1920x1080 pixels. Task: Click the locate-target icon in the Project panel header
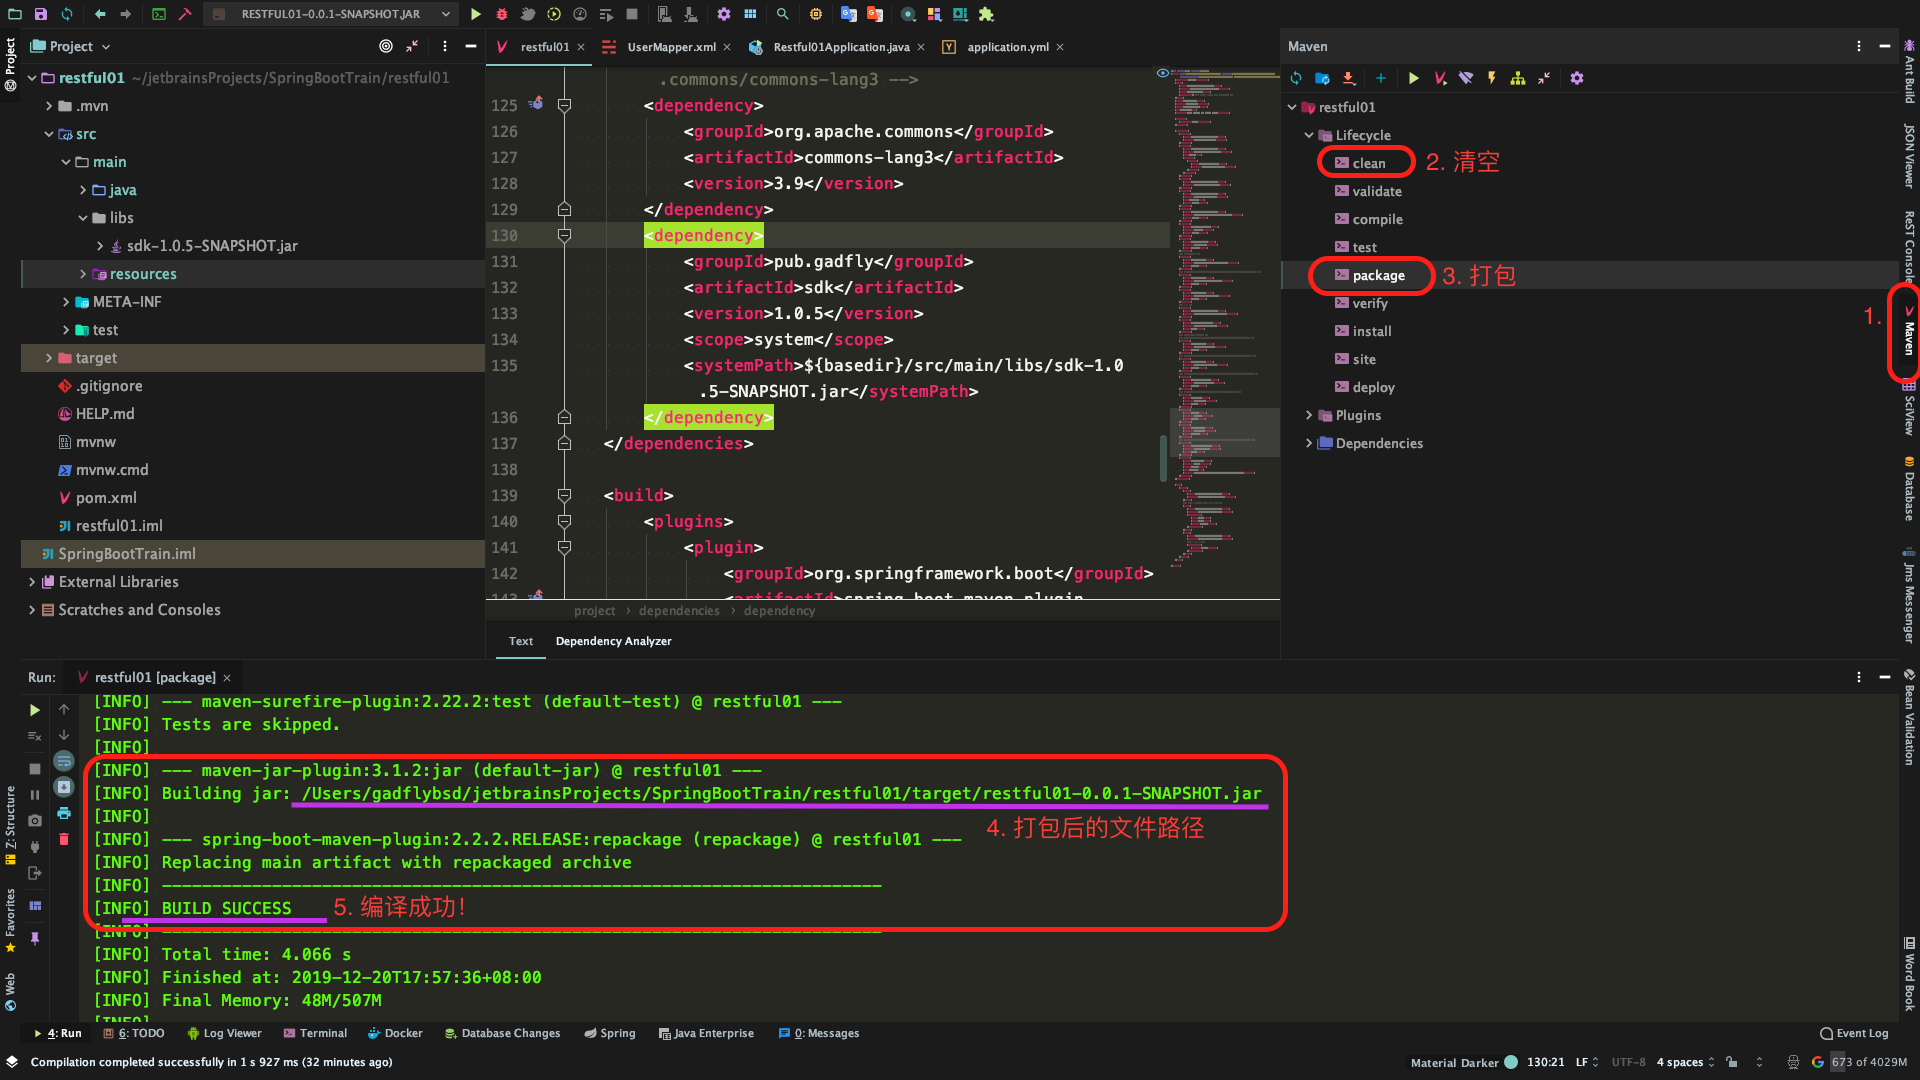[x=386, y=46]
